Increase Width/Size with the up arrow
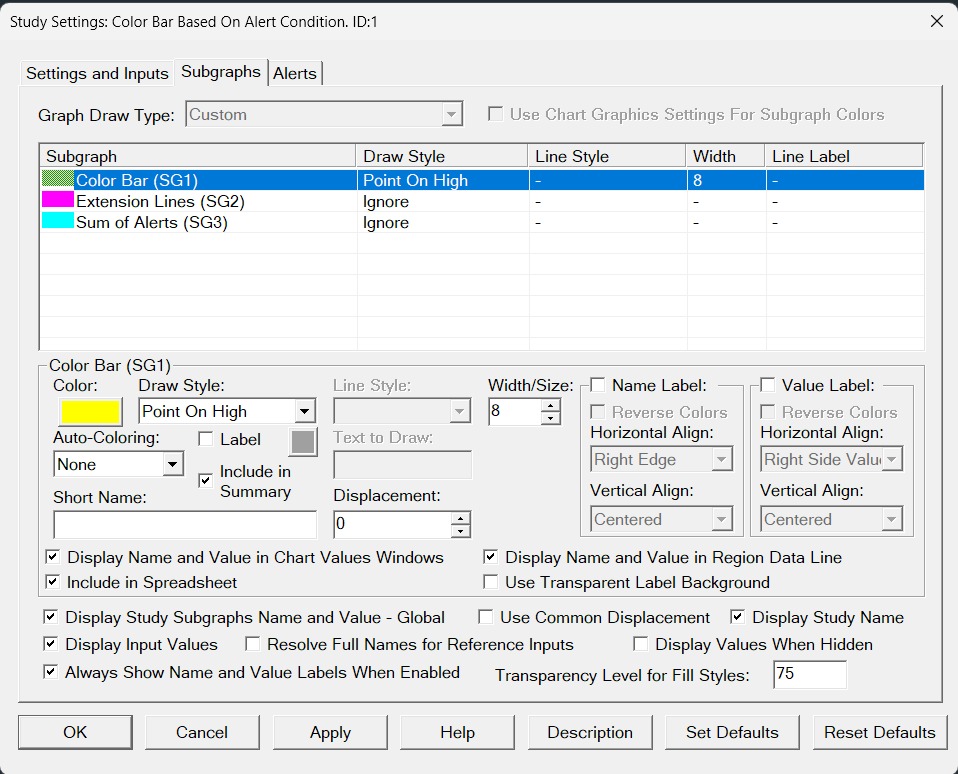Image resolution: width=958 pixels, height=774 pixels. coord(551,405)
